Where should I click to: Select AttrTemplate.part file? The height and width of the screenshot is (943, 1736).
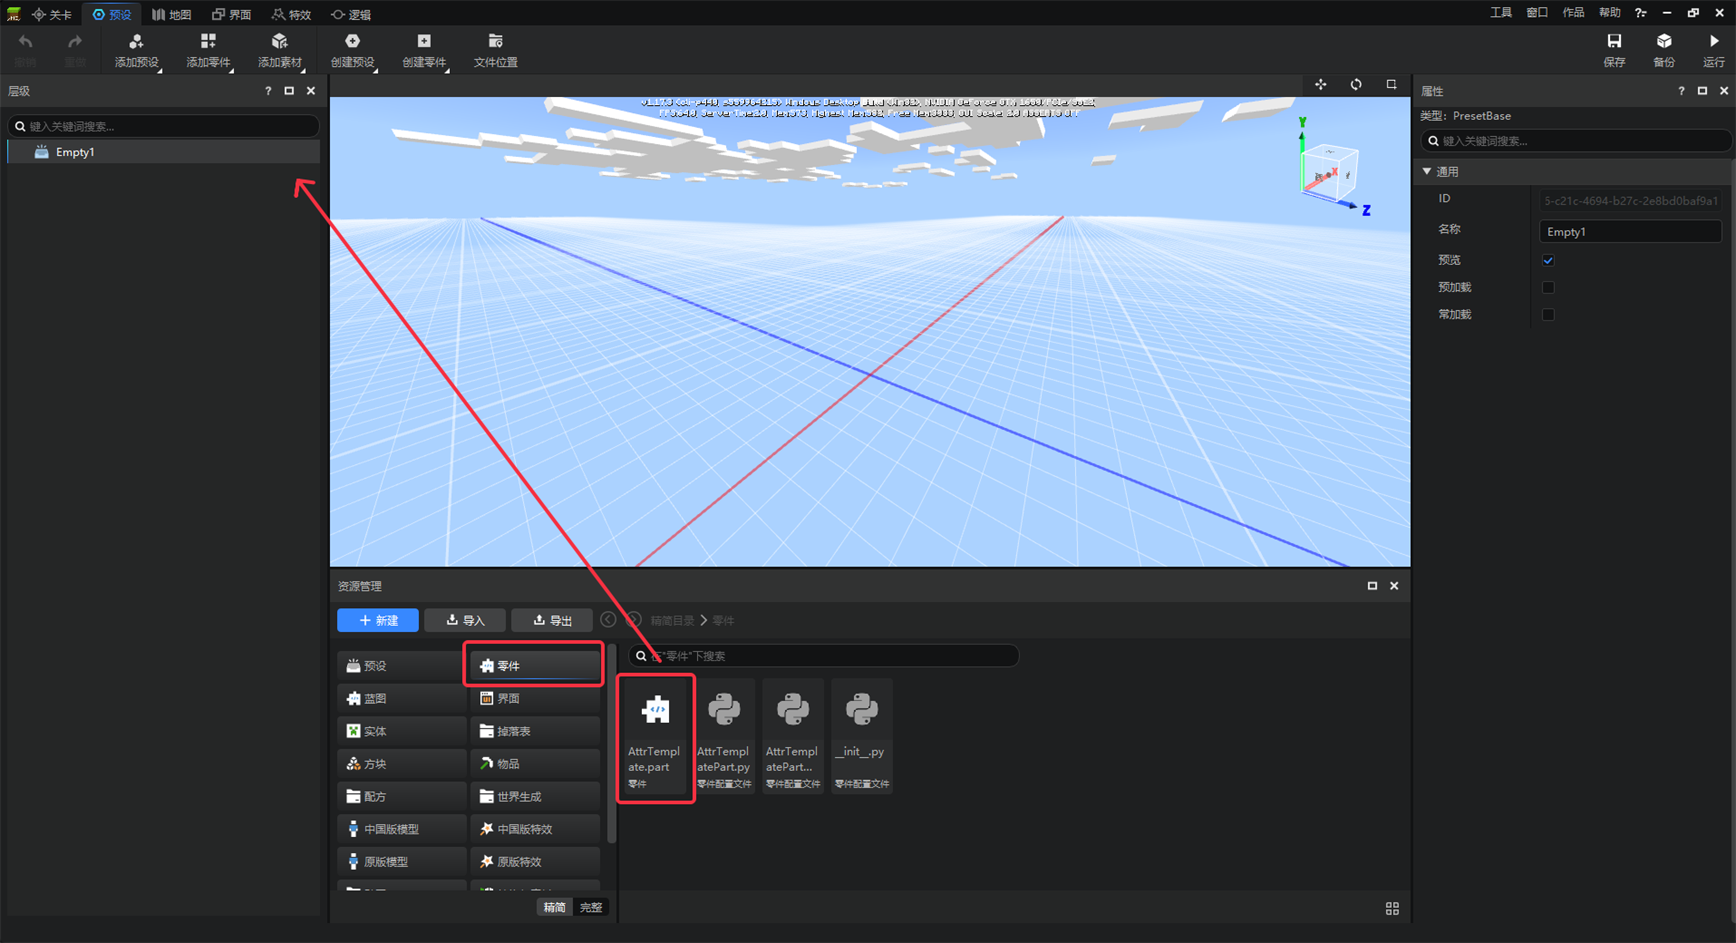click(x=655, y=737)
